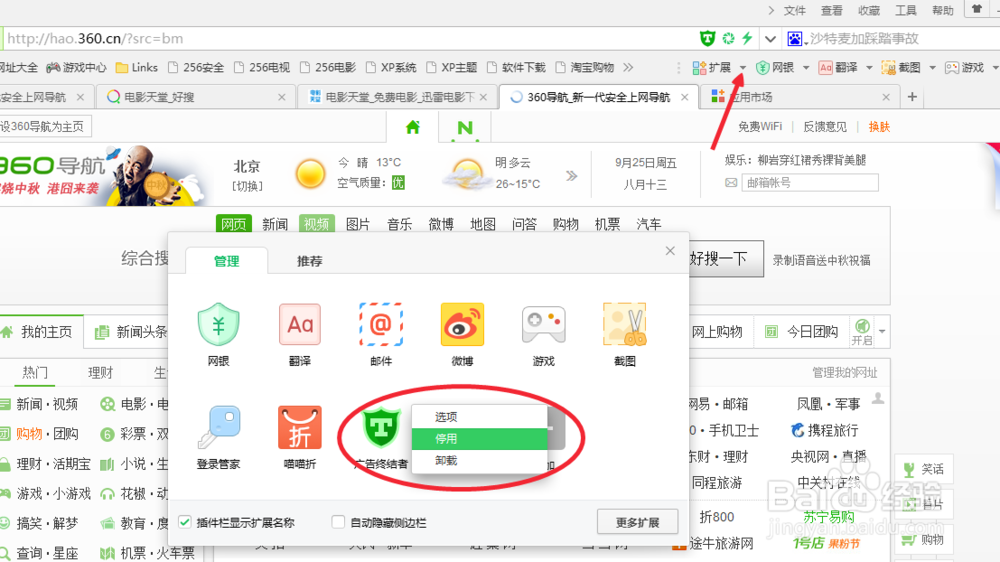Click the 好搜一下 search button

(x=726, y=258)
